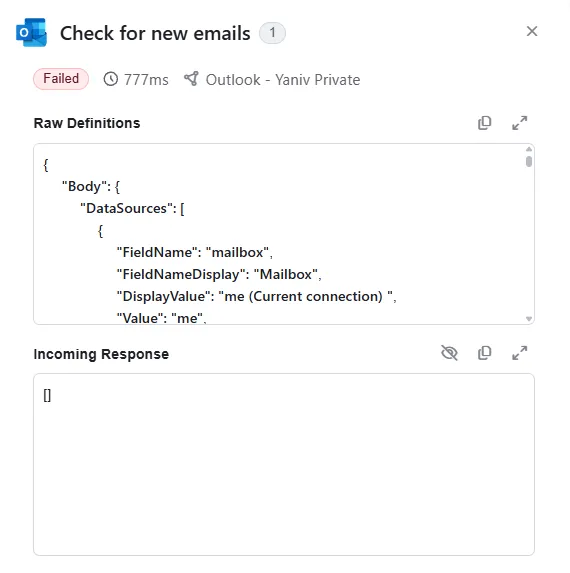Click the Raw Definitions scrollbar thumb

(529, 161)
